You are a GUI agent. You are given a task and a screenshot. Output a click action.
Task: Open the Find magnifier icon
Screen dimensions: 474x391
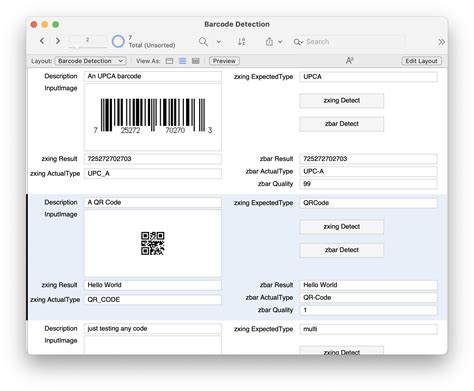203,42
